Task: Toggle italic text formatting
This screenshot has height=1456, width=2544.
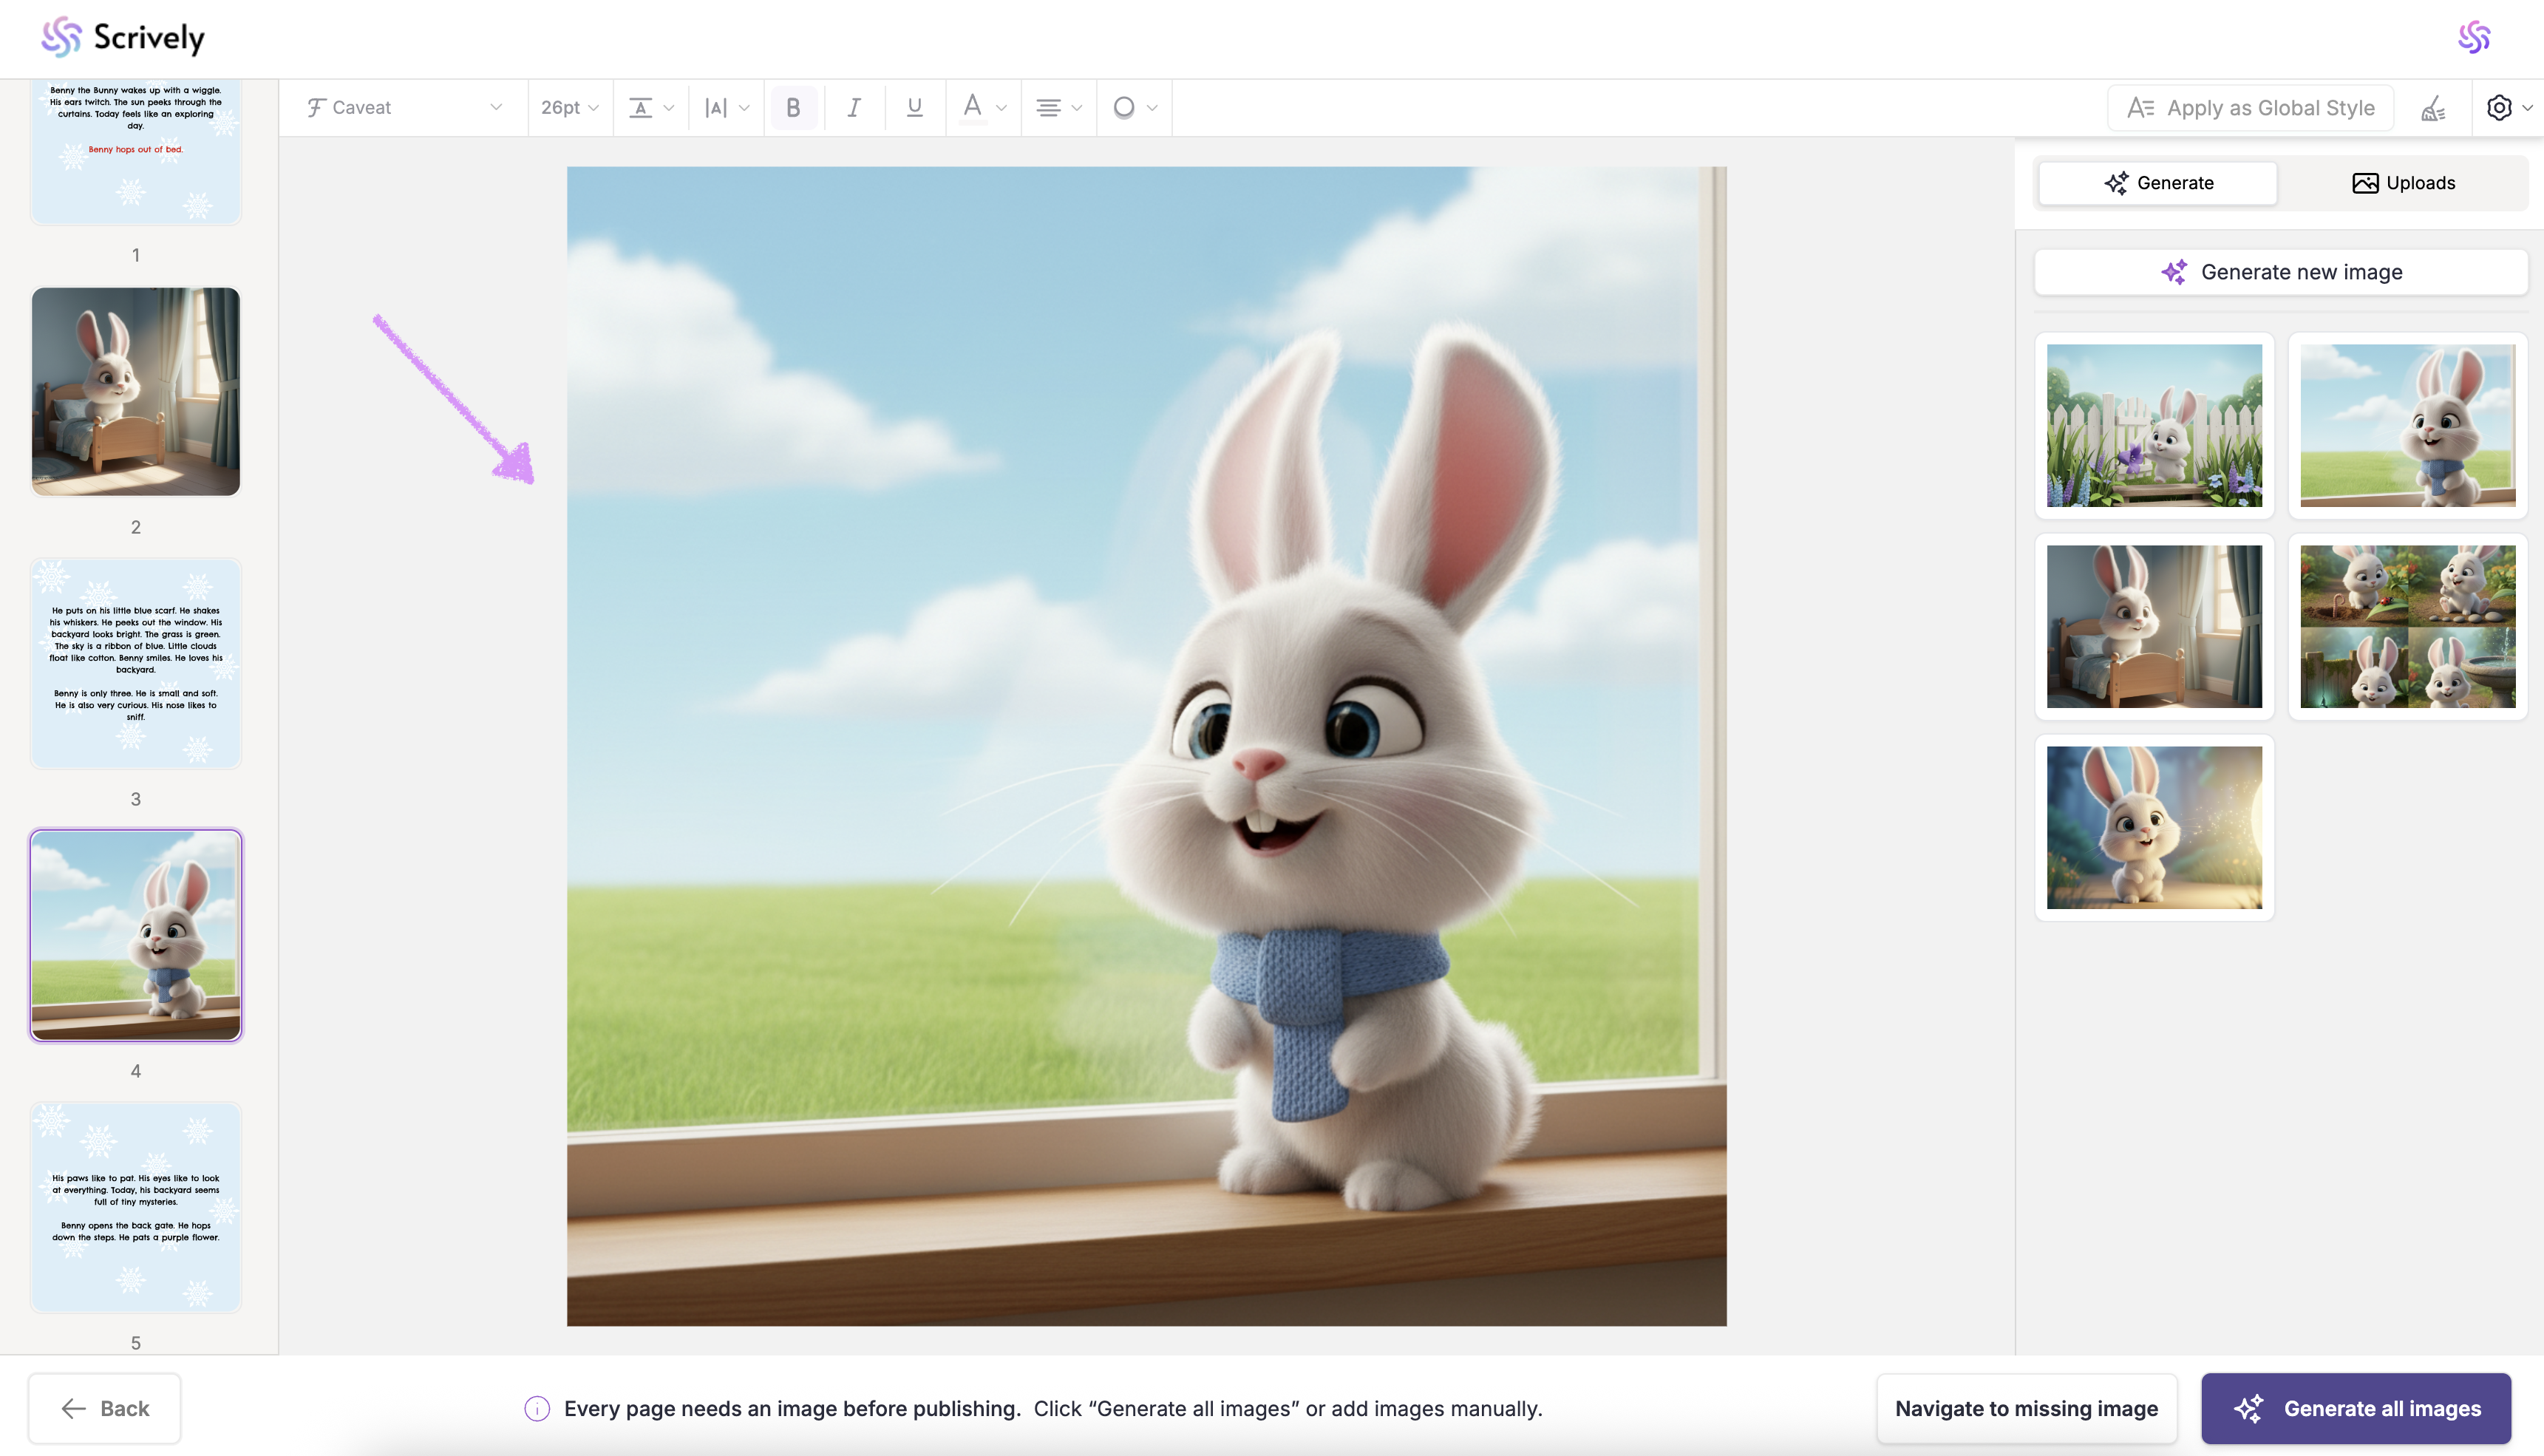Action: pos(853,107)
